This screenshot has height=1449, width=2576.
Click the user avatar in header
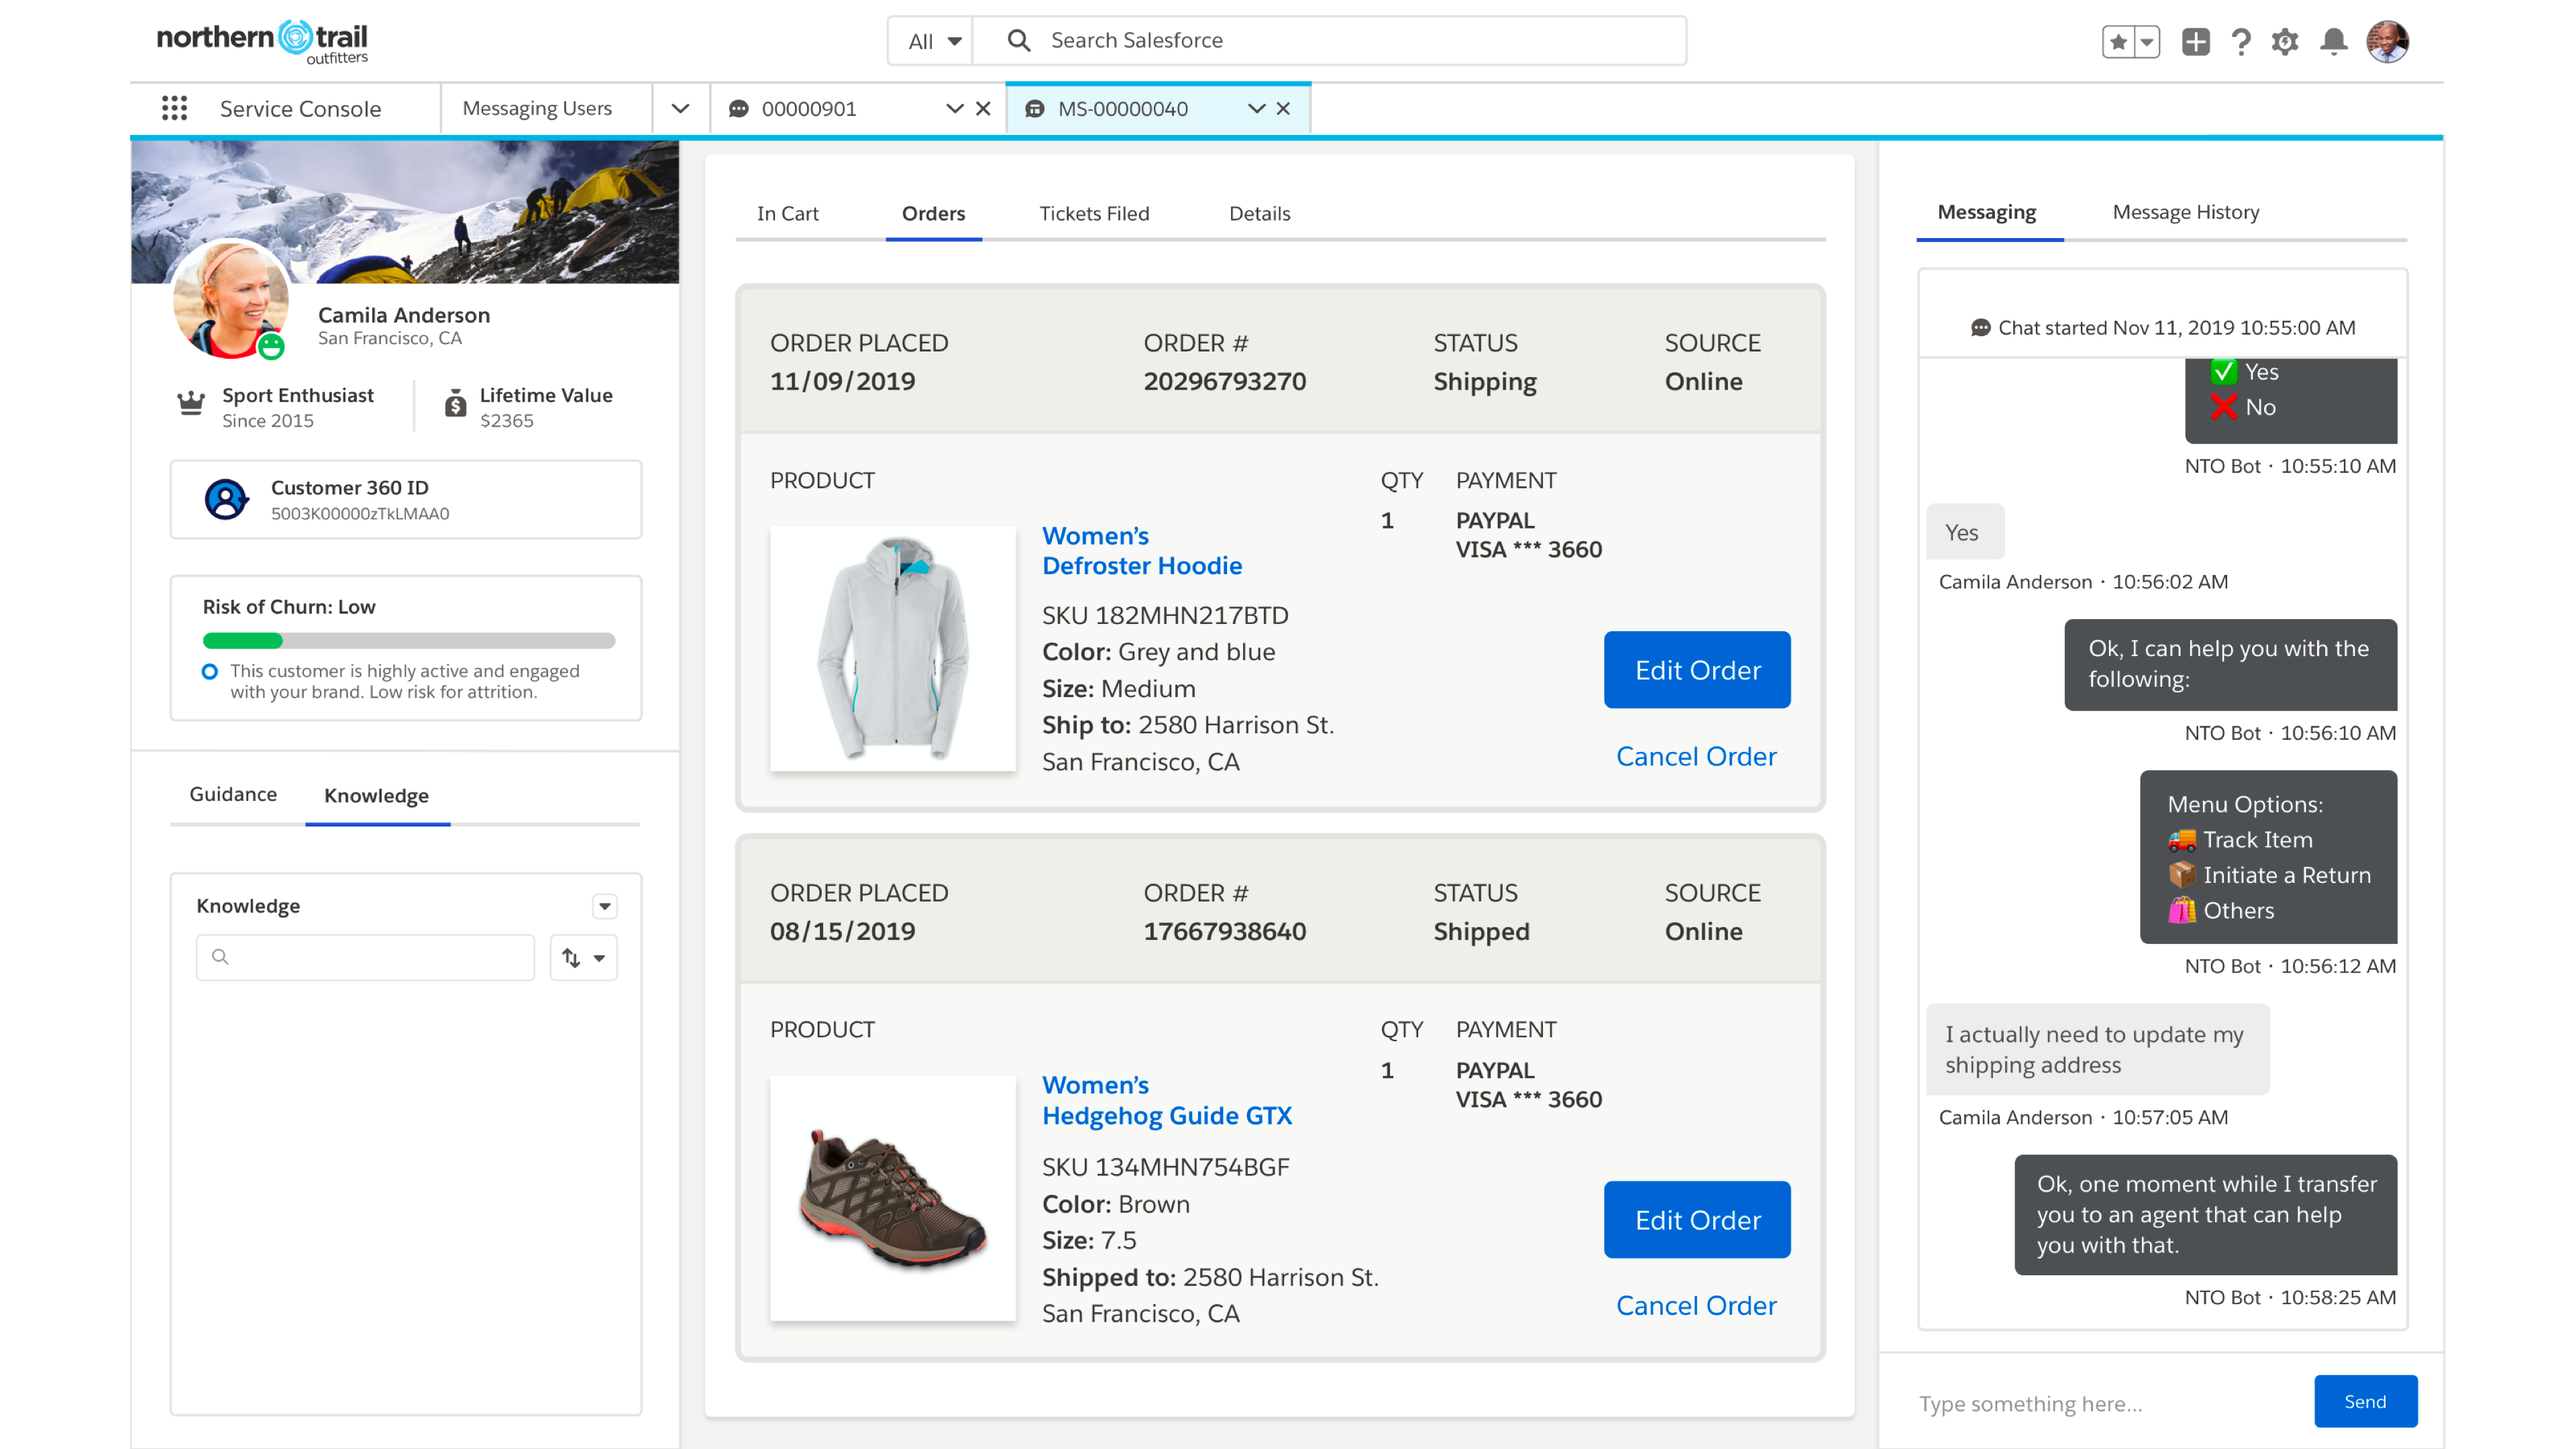[2387, 41]
